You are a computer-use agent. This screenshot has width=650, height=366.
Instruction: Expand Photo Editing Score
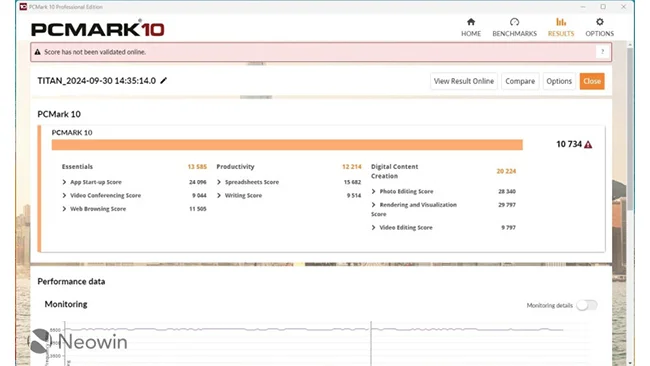374,191
